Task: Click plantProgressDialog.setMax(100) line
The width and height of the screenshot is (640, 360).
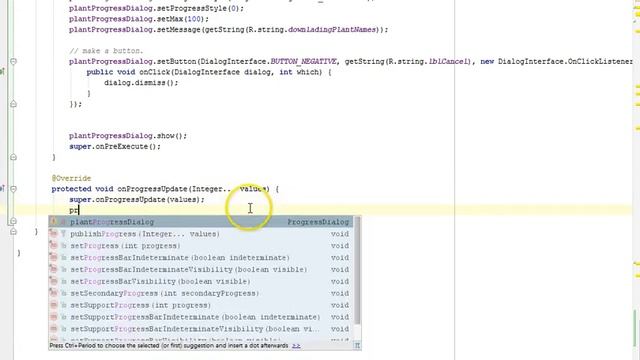Action: point(139,19)
